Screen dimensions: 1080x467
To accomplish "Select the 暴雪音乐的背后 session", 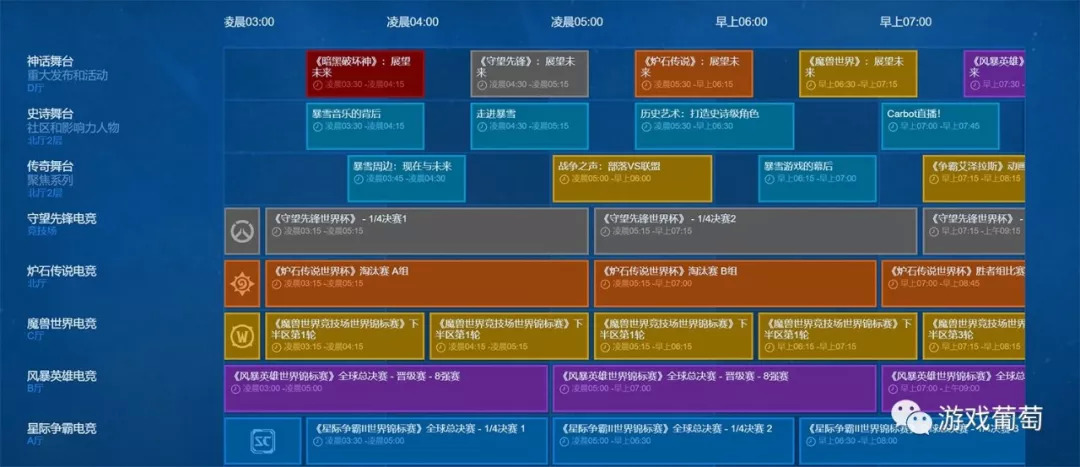I will (365, 126).
